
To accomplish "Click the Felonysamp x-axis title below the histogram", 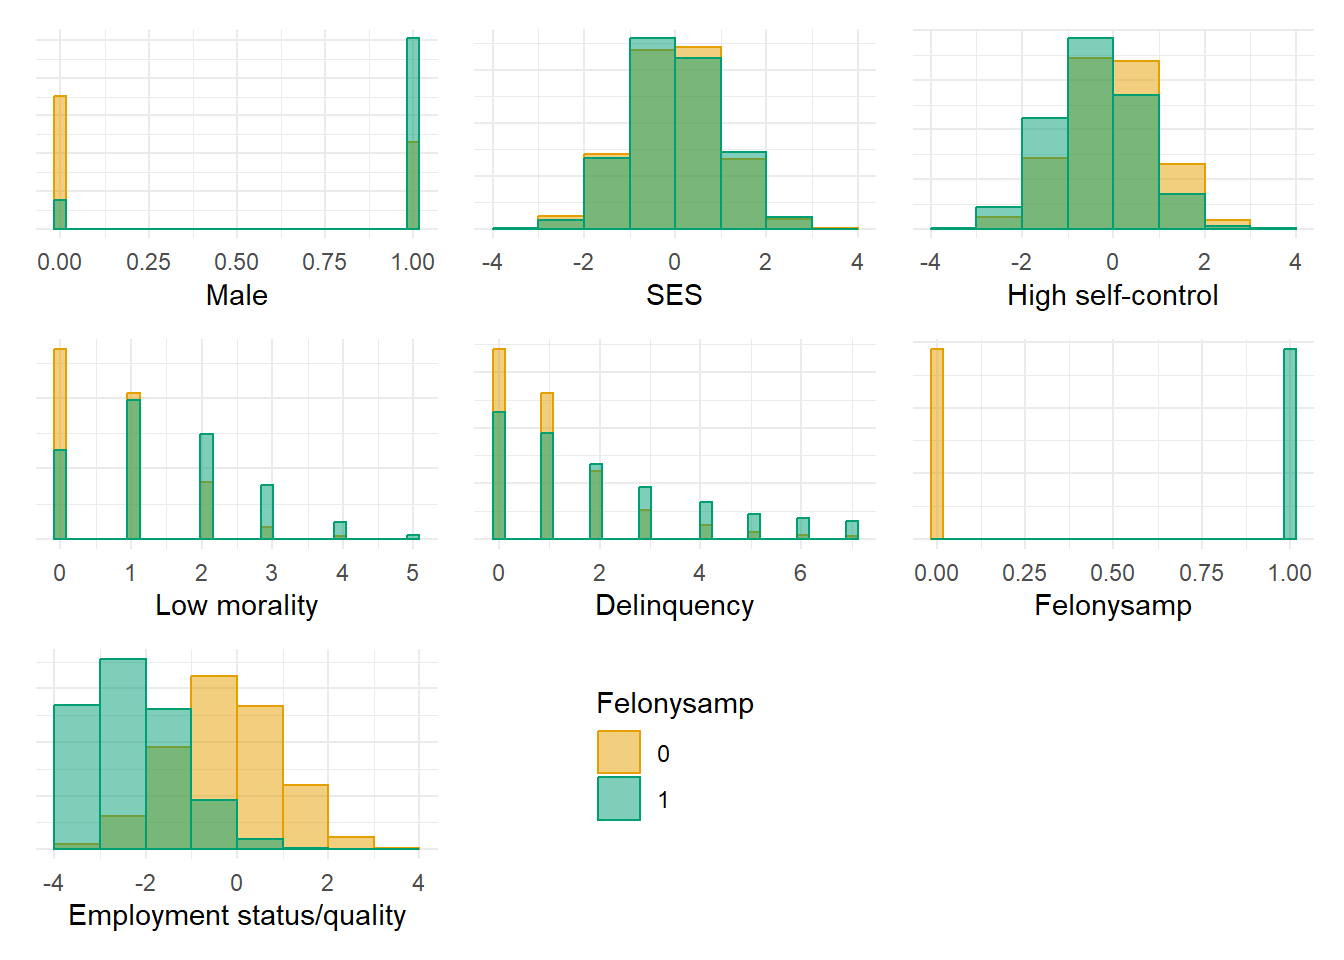I will (x=1112, y=606).
